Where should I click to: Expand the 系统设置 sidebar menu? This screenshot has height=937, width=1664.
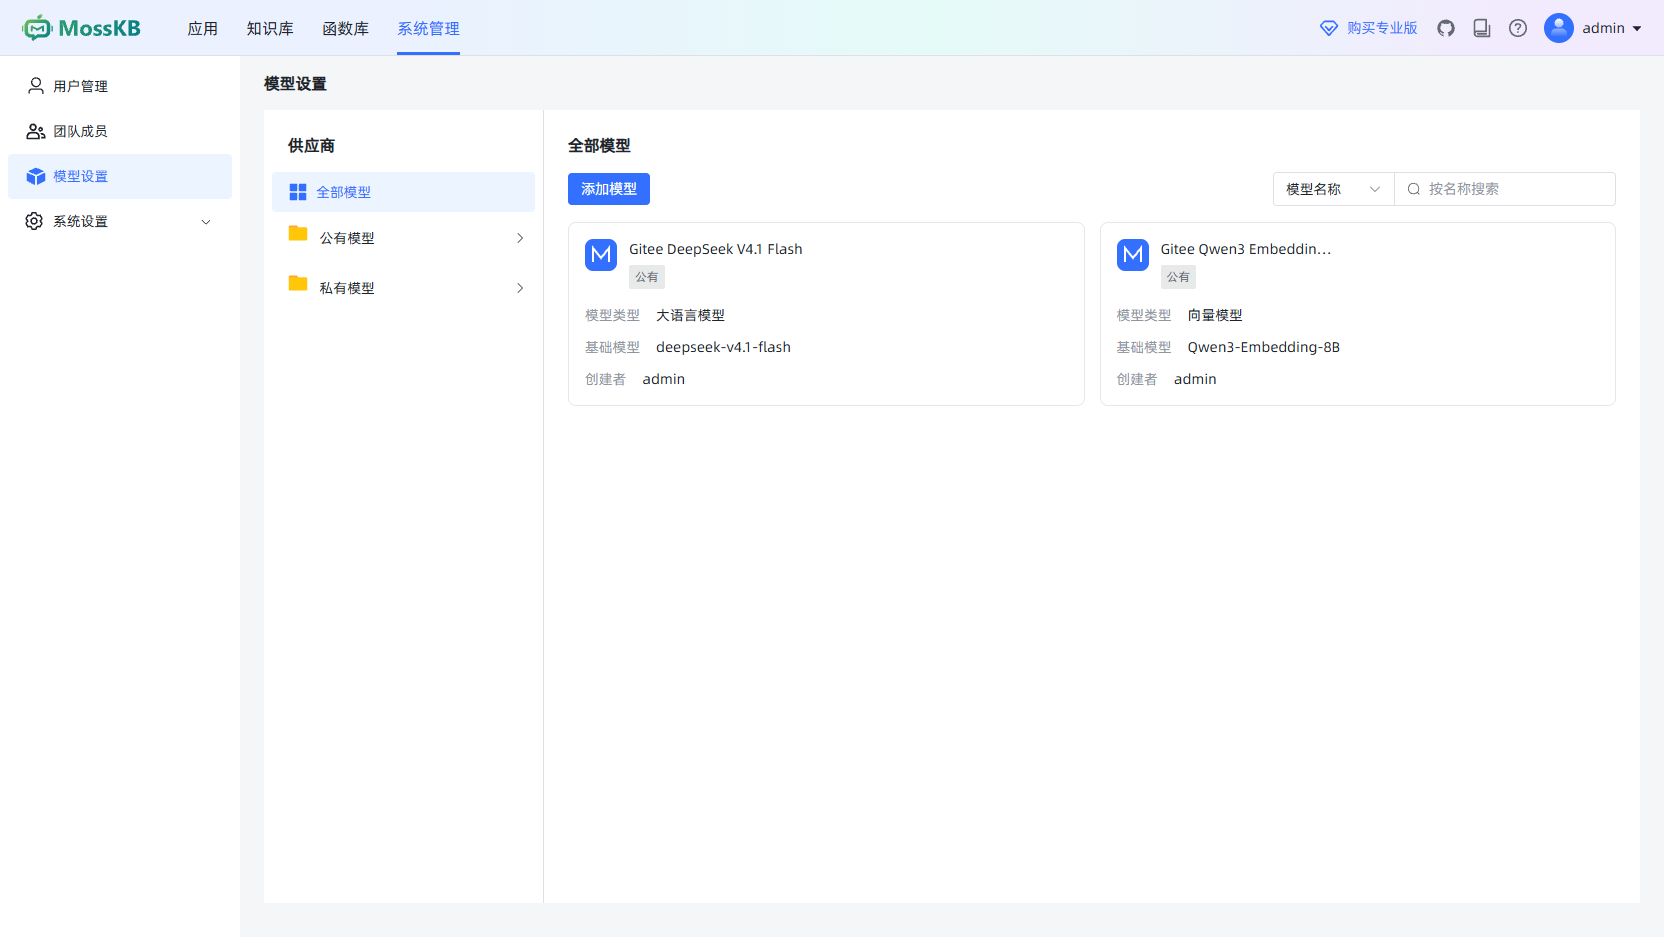206,222
